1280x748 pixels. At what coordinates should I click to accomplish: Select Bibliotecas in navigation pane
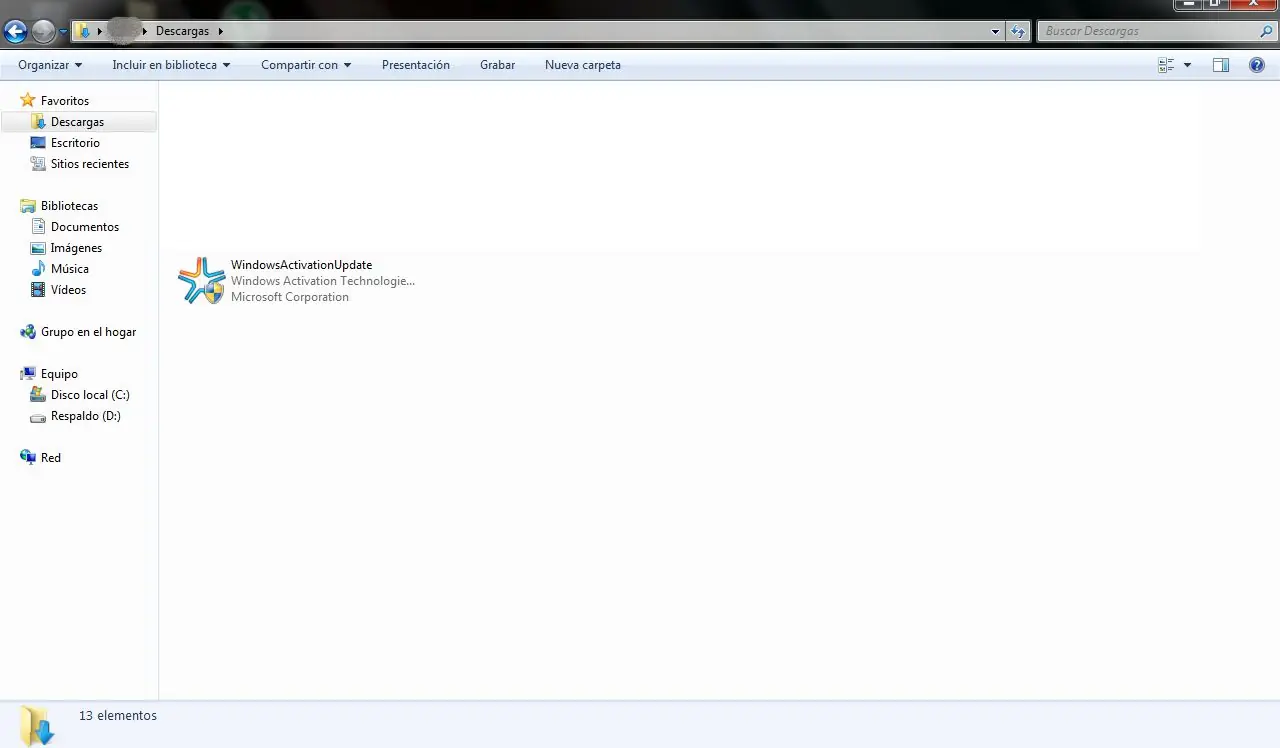[x=69, y=206]
